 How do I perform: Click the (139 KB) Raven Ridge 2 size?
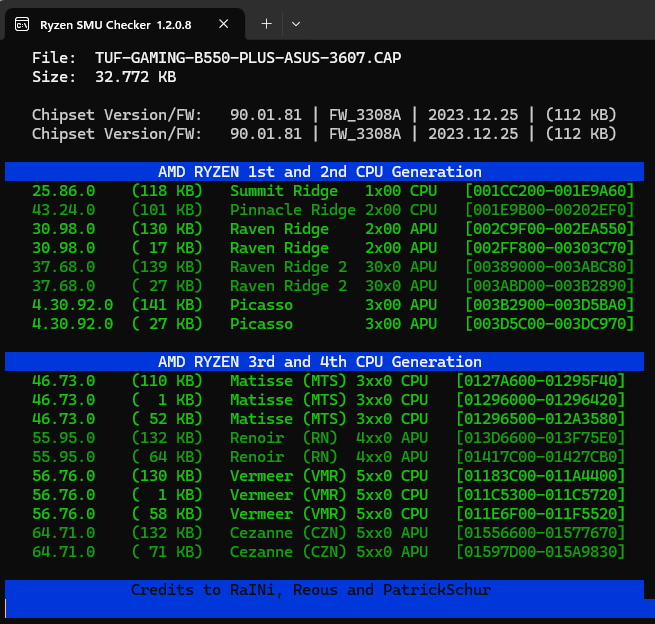click(167, 267)
